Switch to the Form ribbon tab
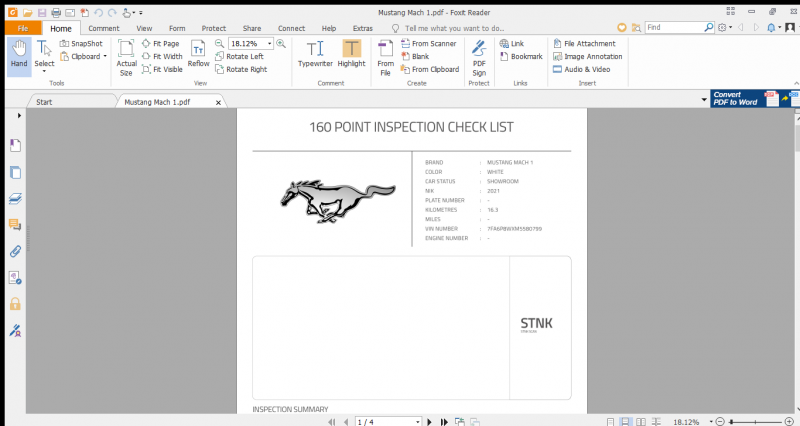Screen dimensions: 800x426 click(177, 28)
